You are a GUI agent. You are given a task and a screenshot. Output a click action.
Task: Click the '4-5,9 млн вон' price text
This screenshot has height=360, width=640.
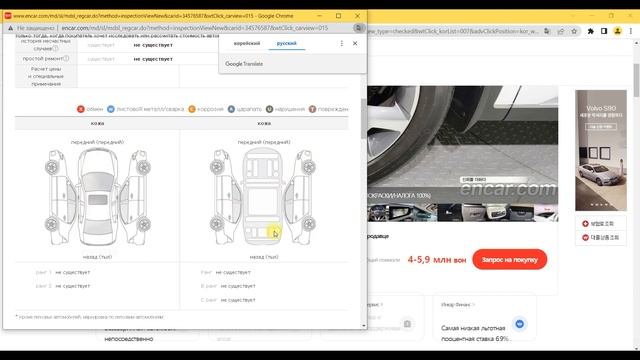coord(437,260)
